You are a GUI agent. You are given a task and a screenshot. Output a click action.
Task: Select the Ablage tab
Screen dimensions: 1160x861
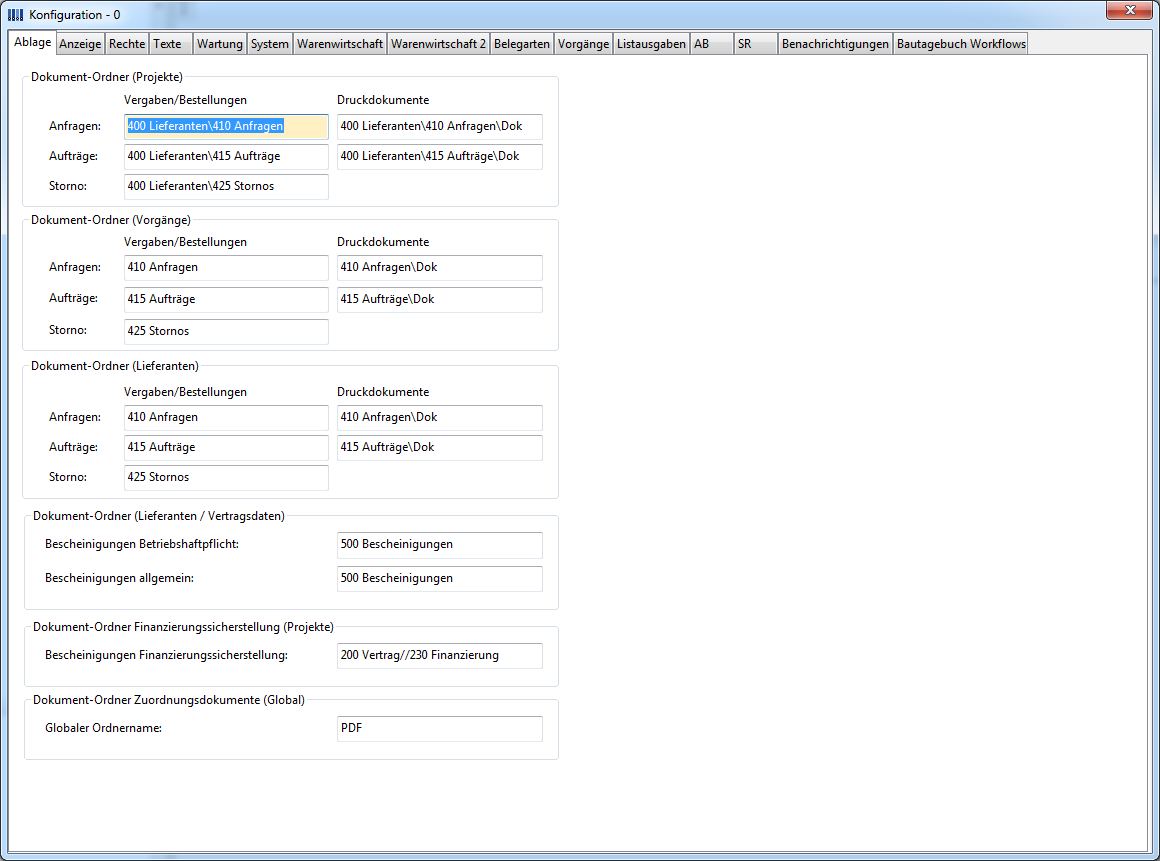click(33, 42)
